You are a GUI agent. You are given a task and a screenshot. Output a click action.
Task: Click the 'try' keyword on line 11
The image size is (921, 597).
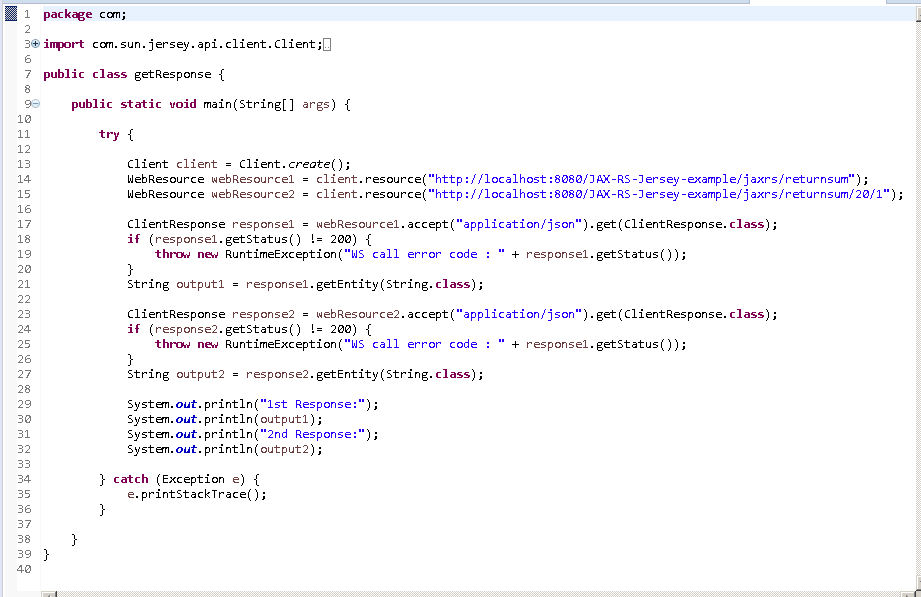pyautogui.click(x=109, y=135)
